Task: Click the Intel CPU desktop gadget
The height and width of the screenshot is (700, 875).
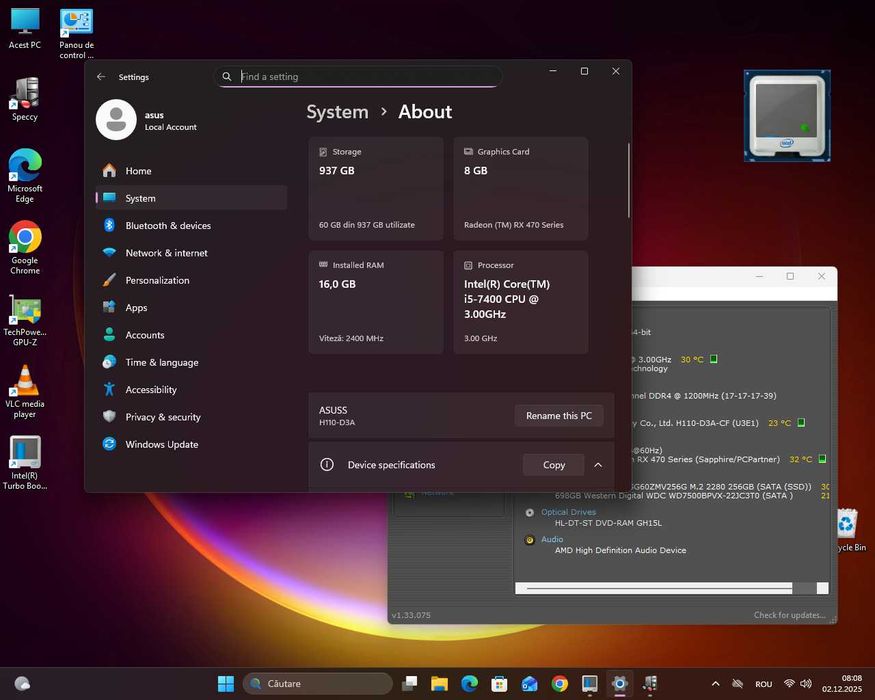Action: click(787, 116)
